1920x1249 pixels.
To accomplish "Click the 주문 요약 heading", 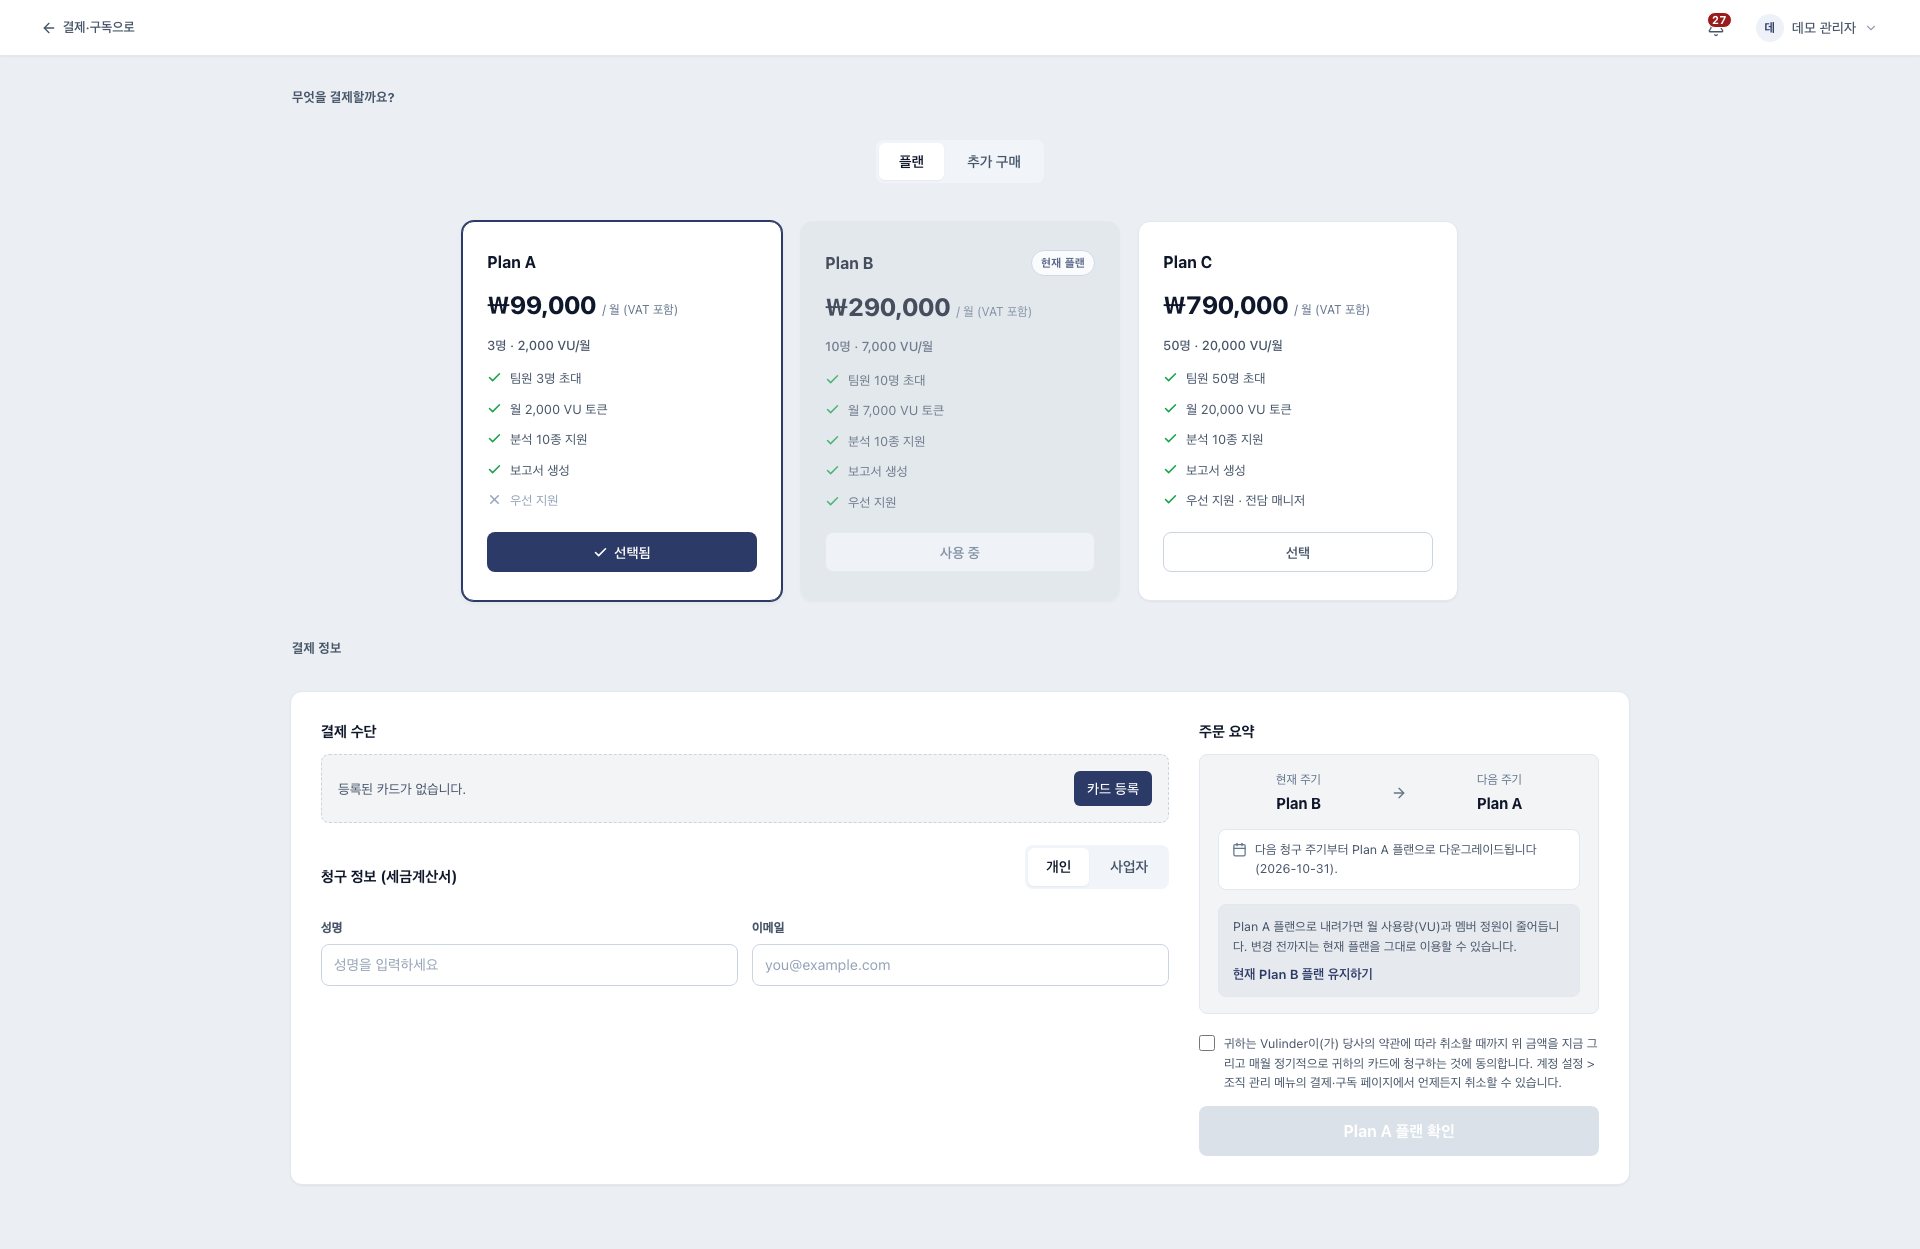I will tap(1227, 731).
